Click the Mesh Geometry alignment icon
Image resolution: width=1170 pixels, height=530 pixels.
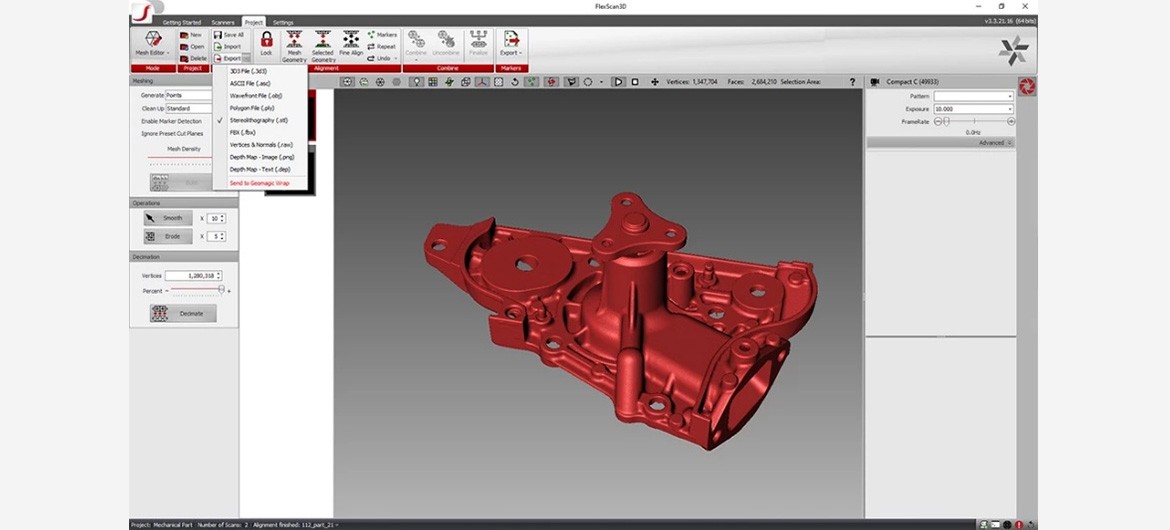294,44
